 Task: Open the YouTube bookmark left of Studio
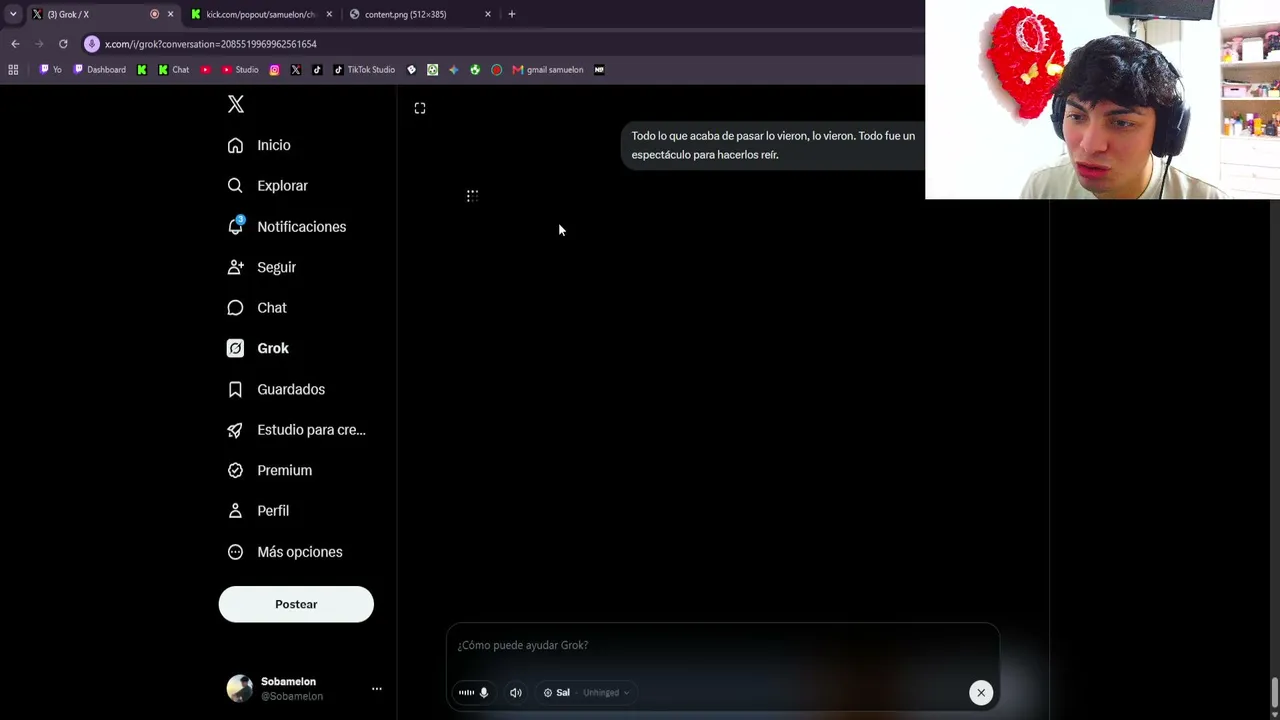[205, 70]
